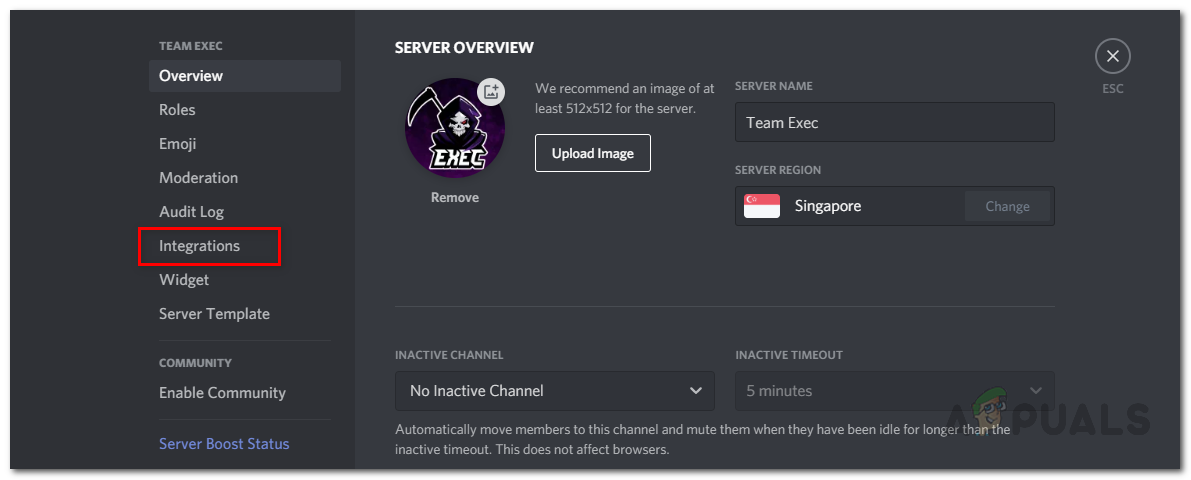The image size is (1191, 480).
Task: Click the ESC close circle icon
Action: [1113, 57]
